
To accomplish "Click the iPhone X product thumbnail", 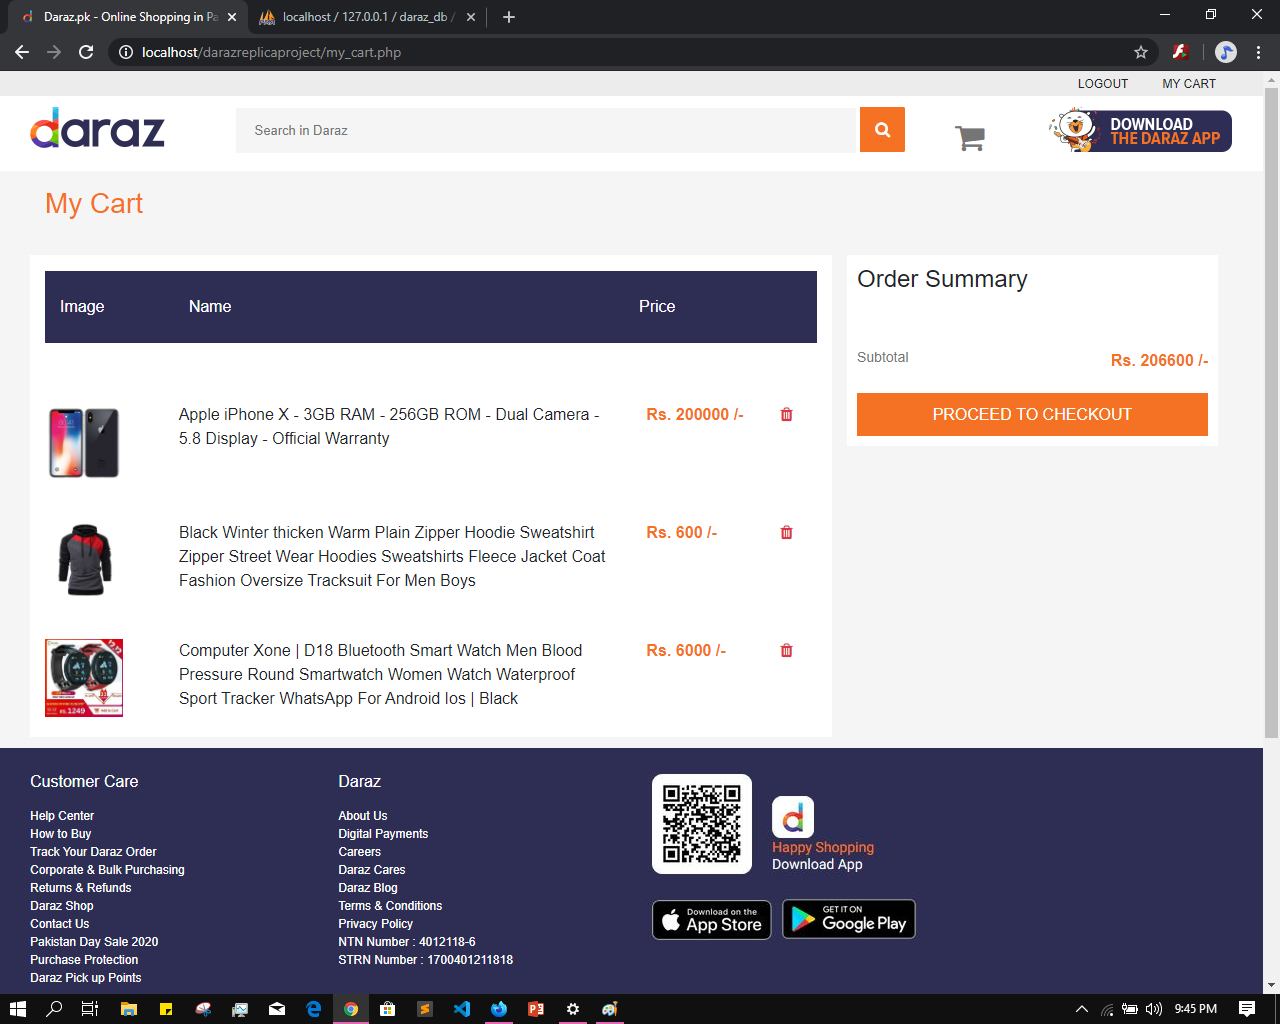I will tap(84, 442).
